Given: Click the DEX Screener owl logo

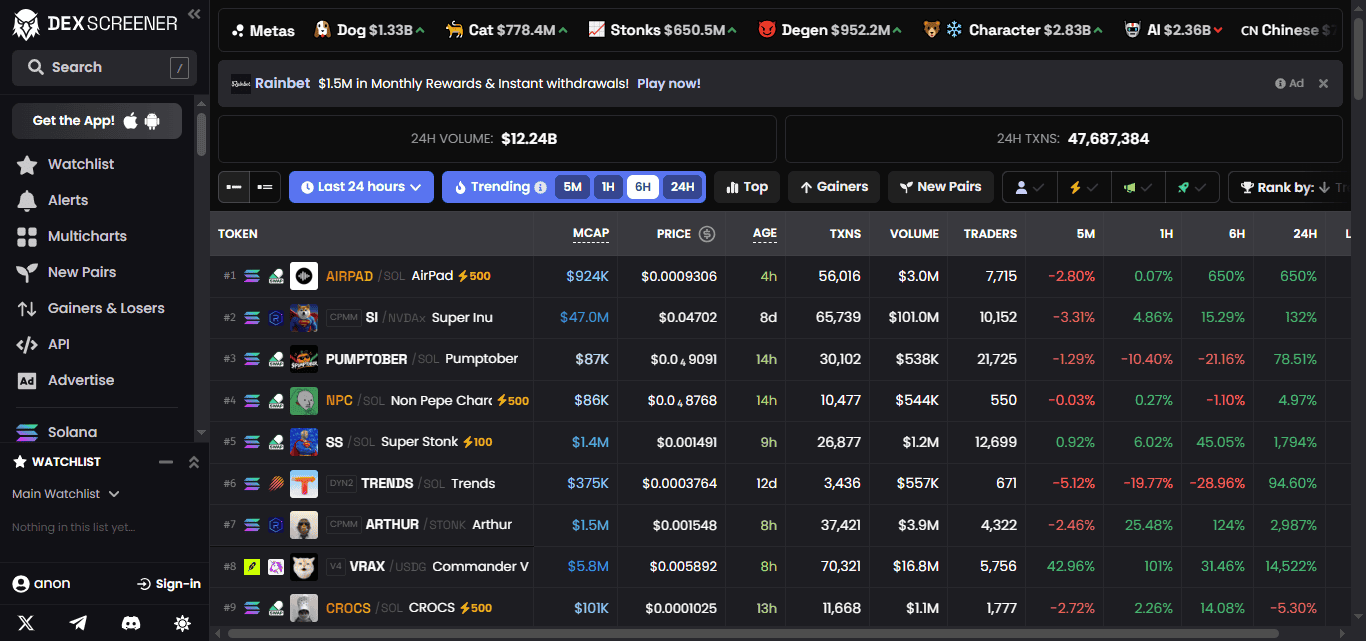Looking at the screenshot, I should tap(26, 24).
